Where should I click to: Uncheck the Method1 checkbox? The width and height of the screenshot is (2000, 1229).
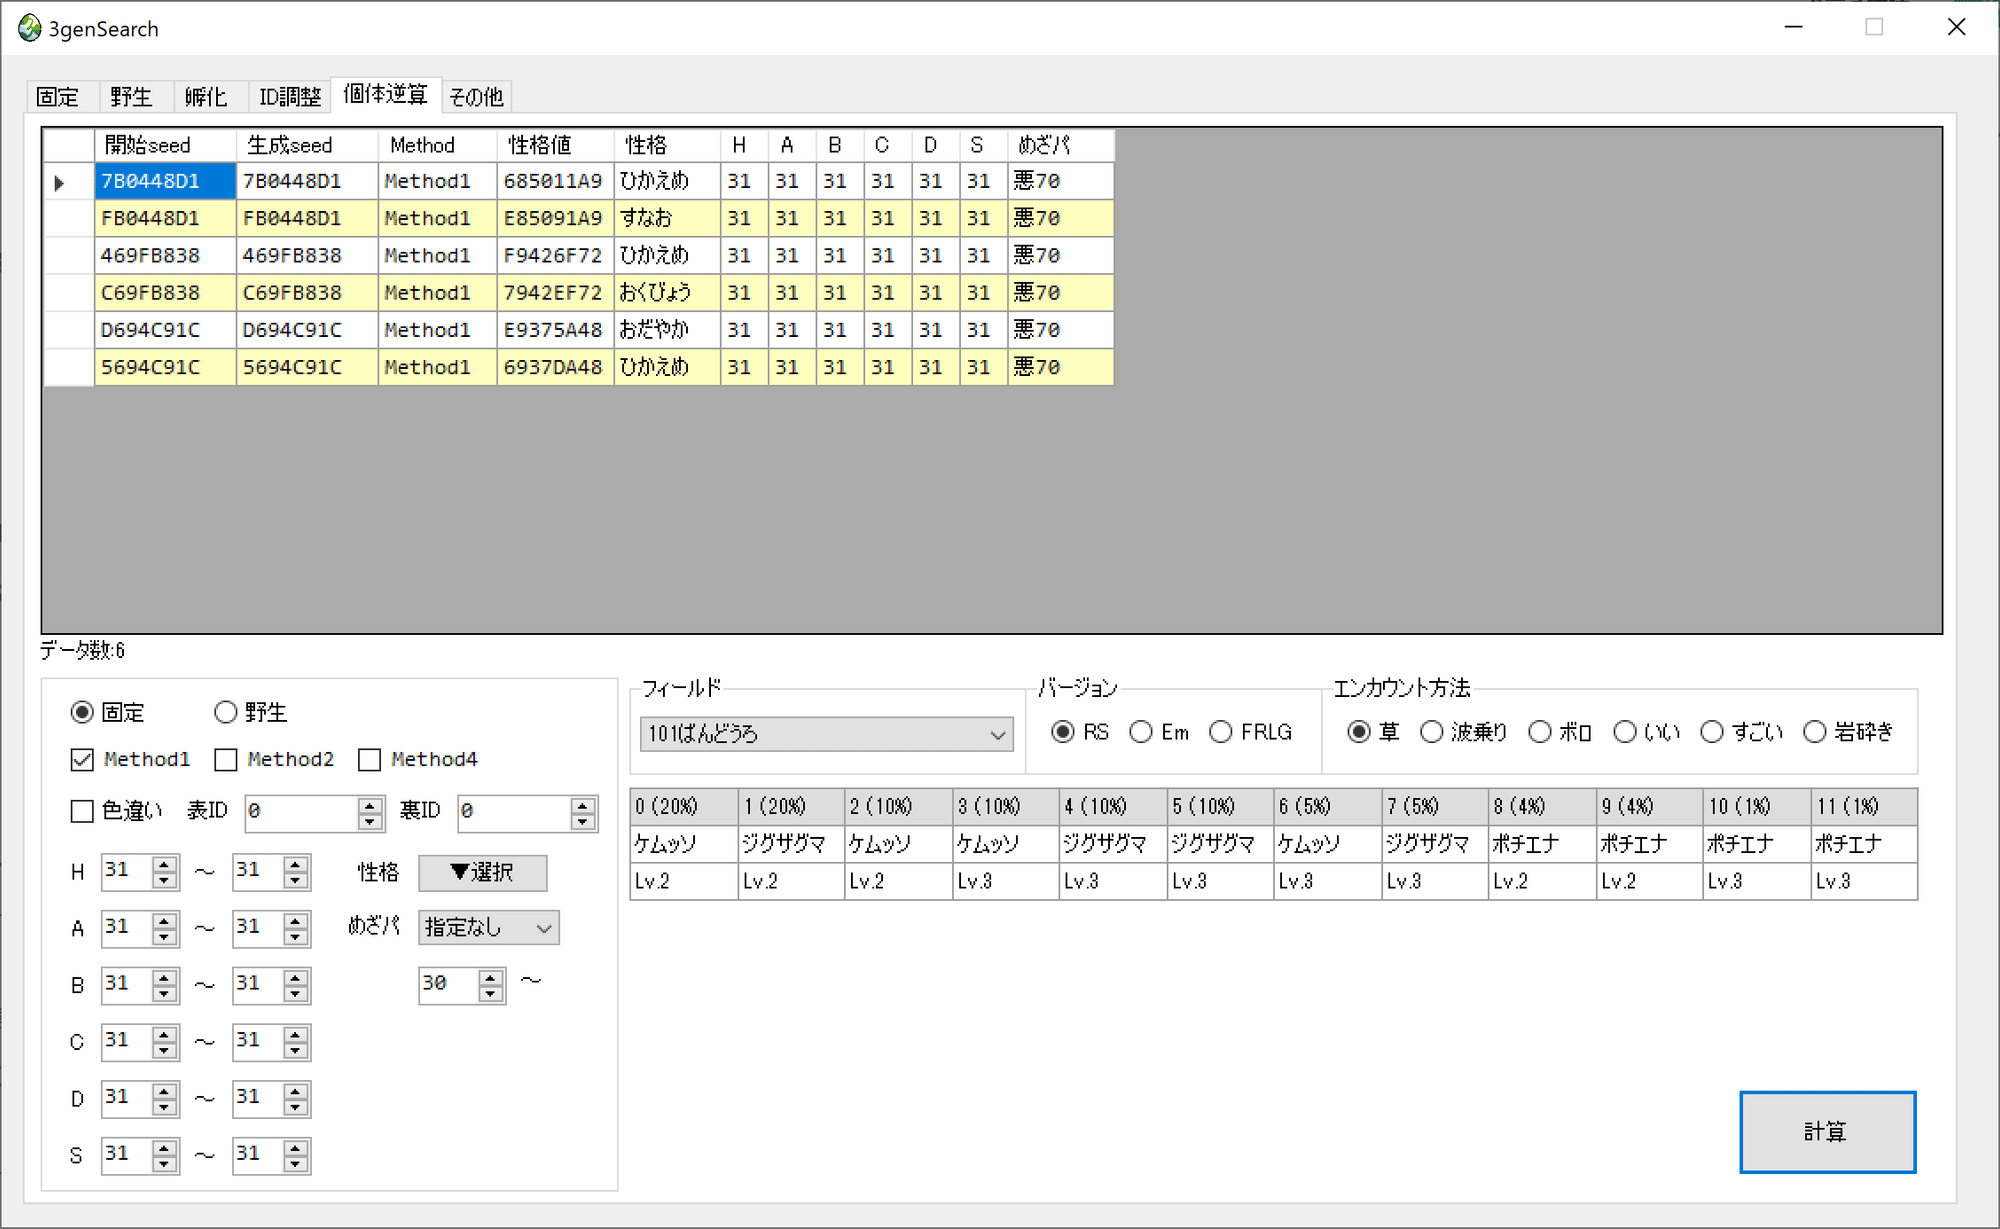82,760
